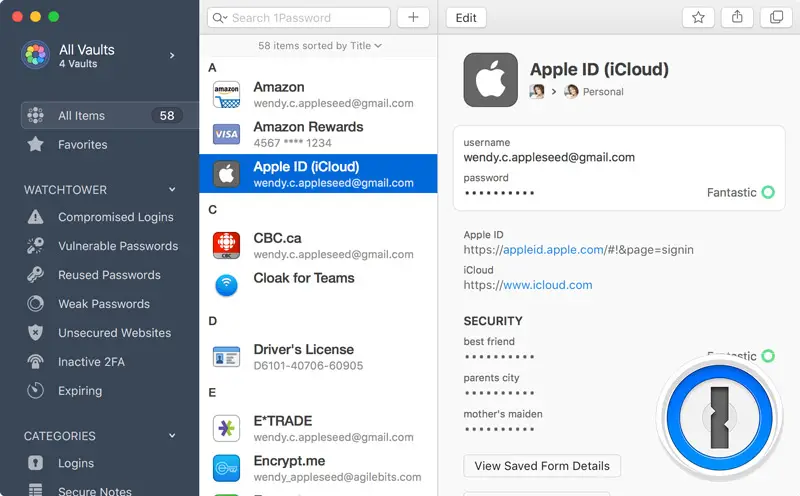Viewport: 800px width, 496px height.
Task: Click the 58 items count badge
Action: [167, 115]
